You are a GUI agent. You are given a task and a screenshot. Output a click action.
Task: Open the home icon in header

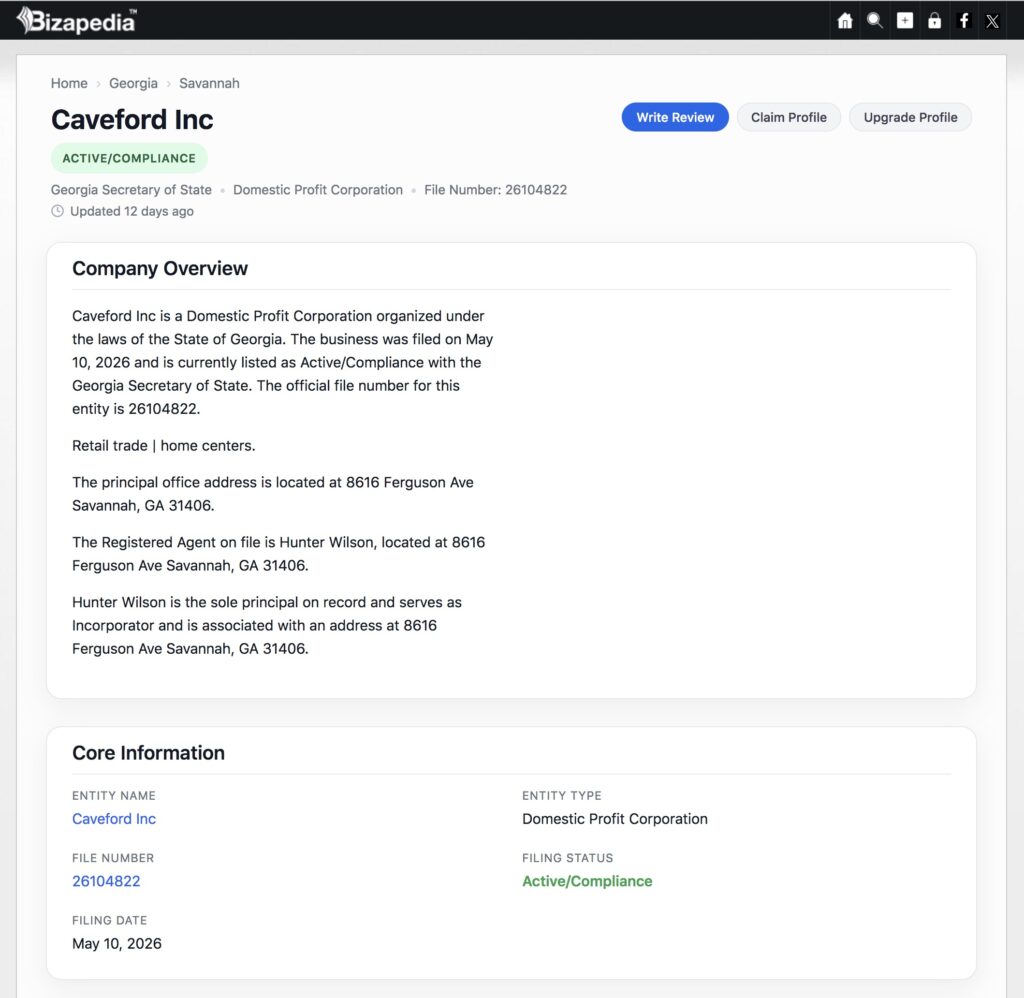pyautogui.click(x=845, y=21)
